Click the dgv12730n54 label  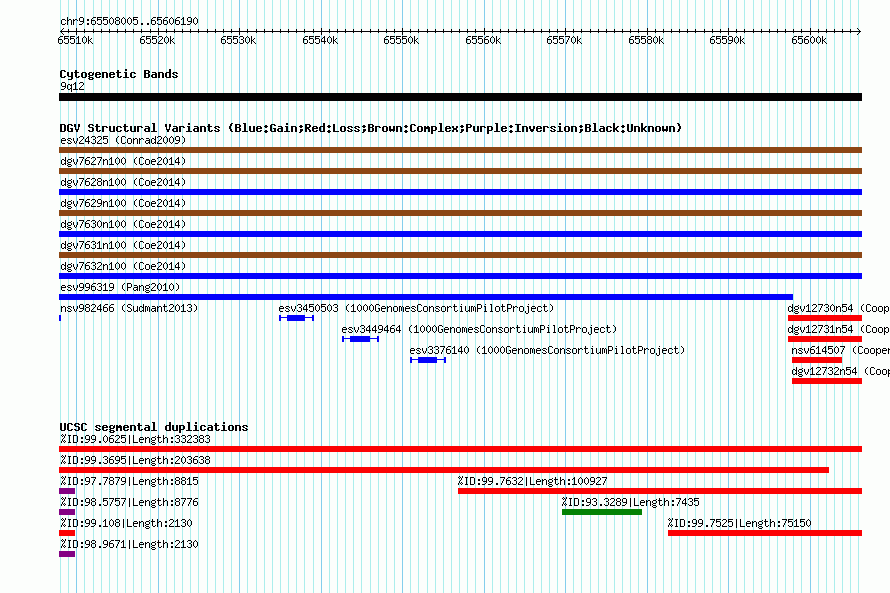[838, 308]
